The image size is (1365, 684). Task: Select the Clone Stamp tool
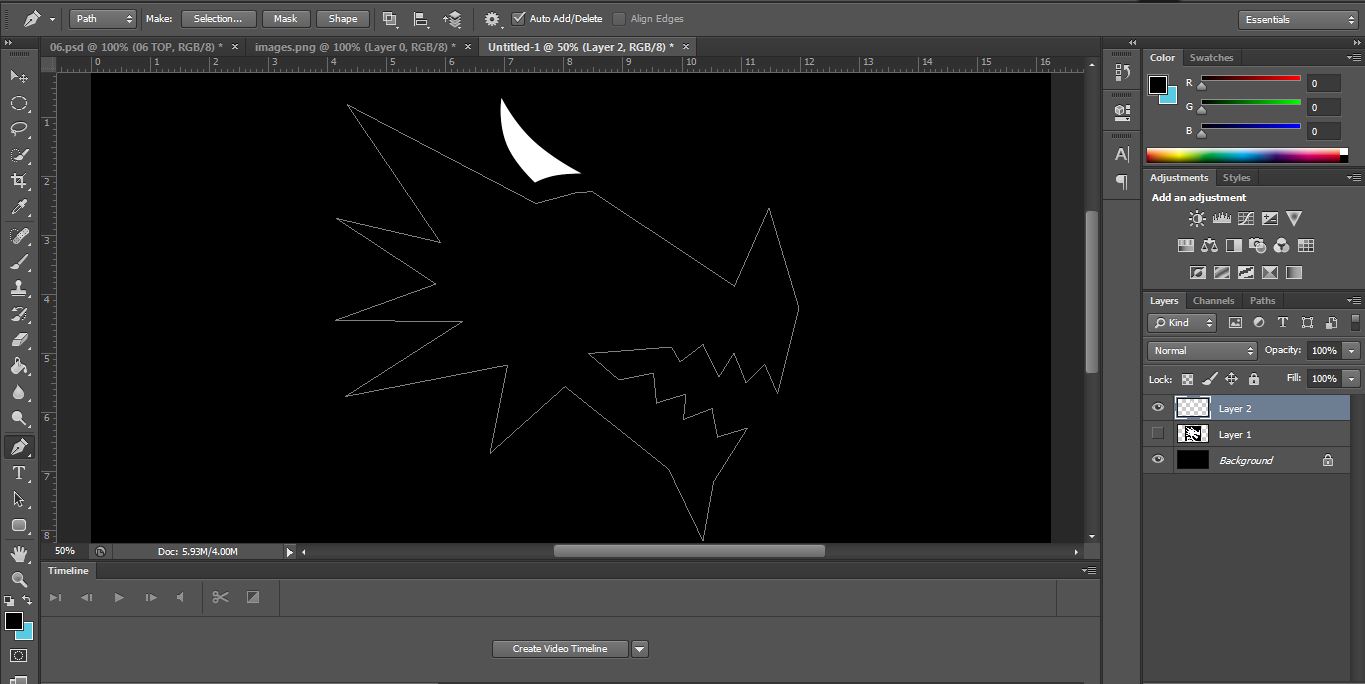[x=19, y=288]
